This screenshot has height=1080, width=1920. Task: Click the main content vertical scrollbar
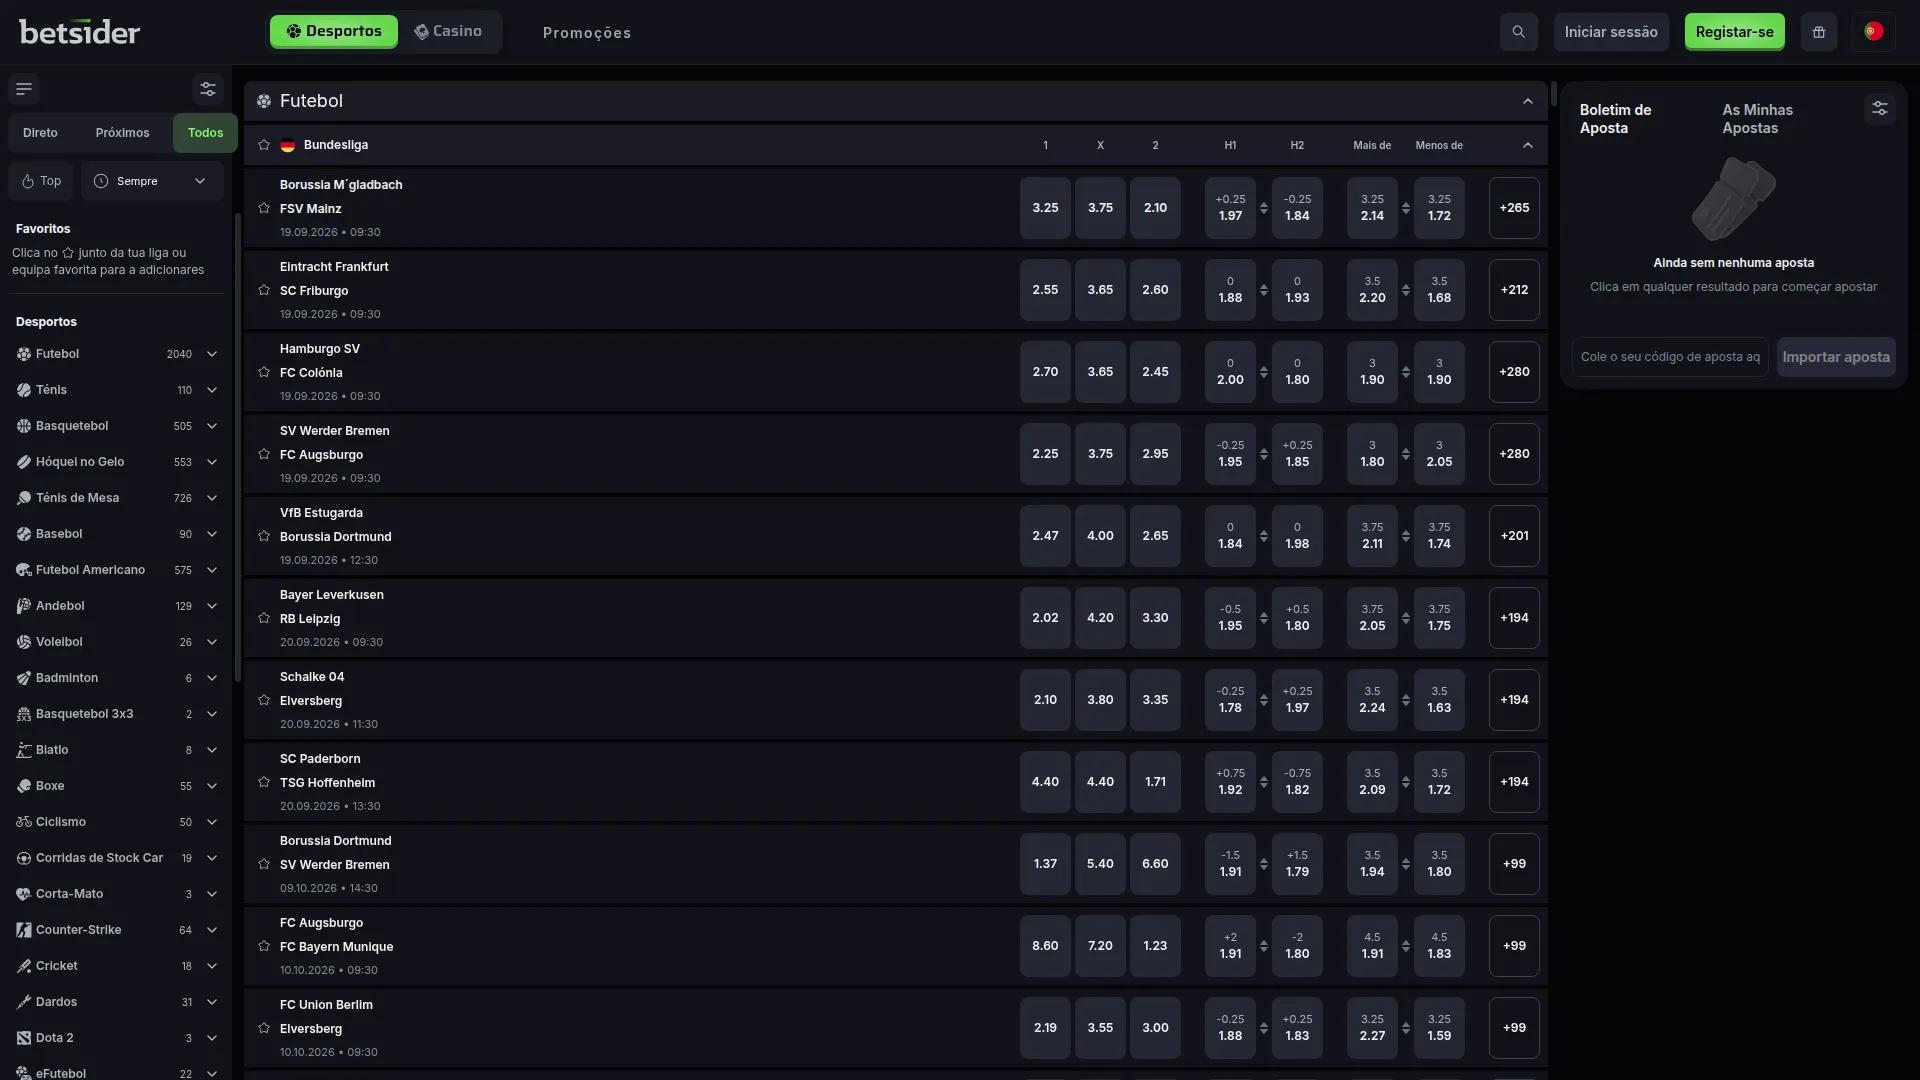click(x=1553, y=95)
